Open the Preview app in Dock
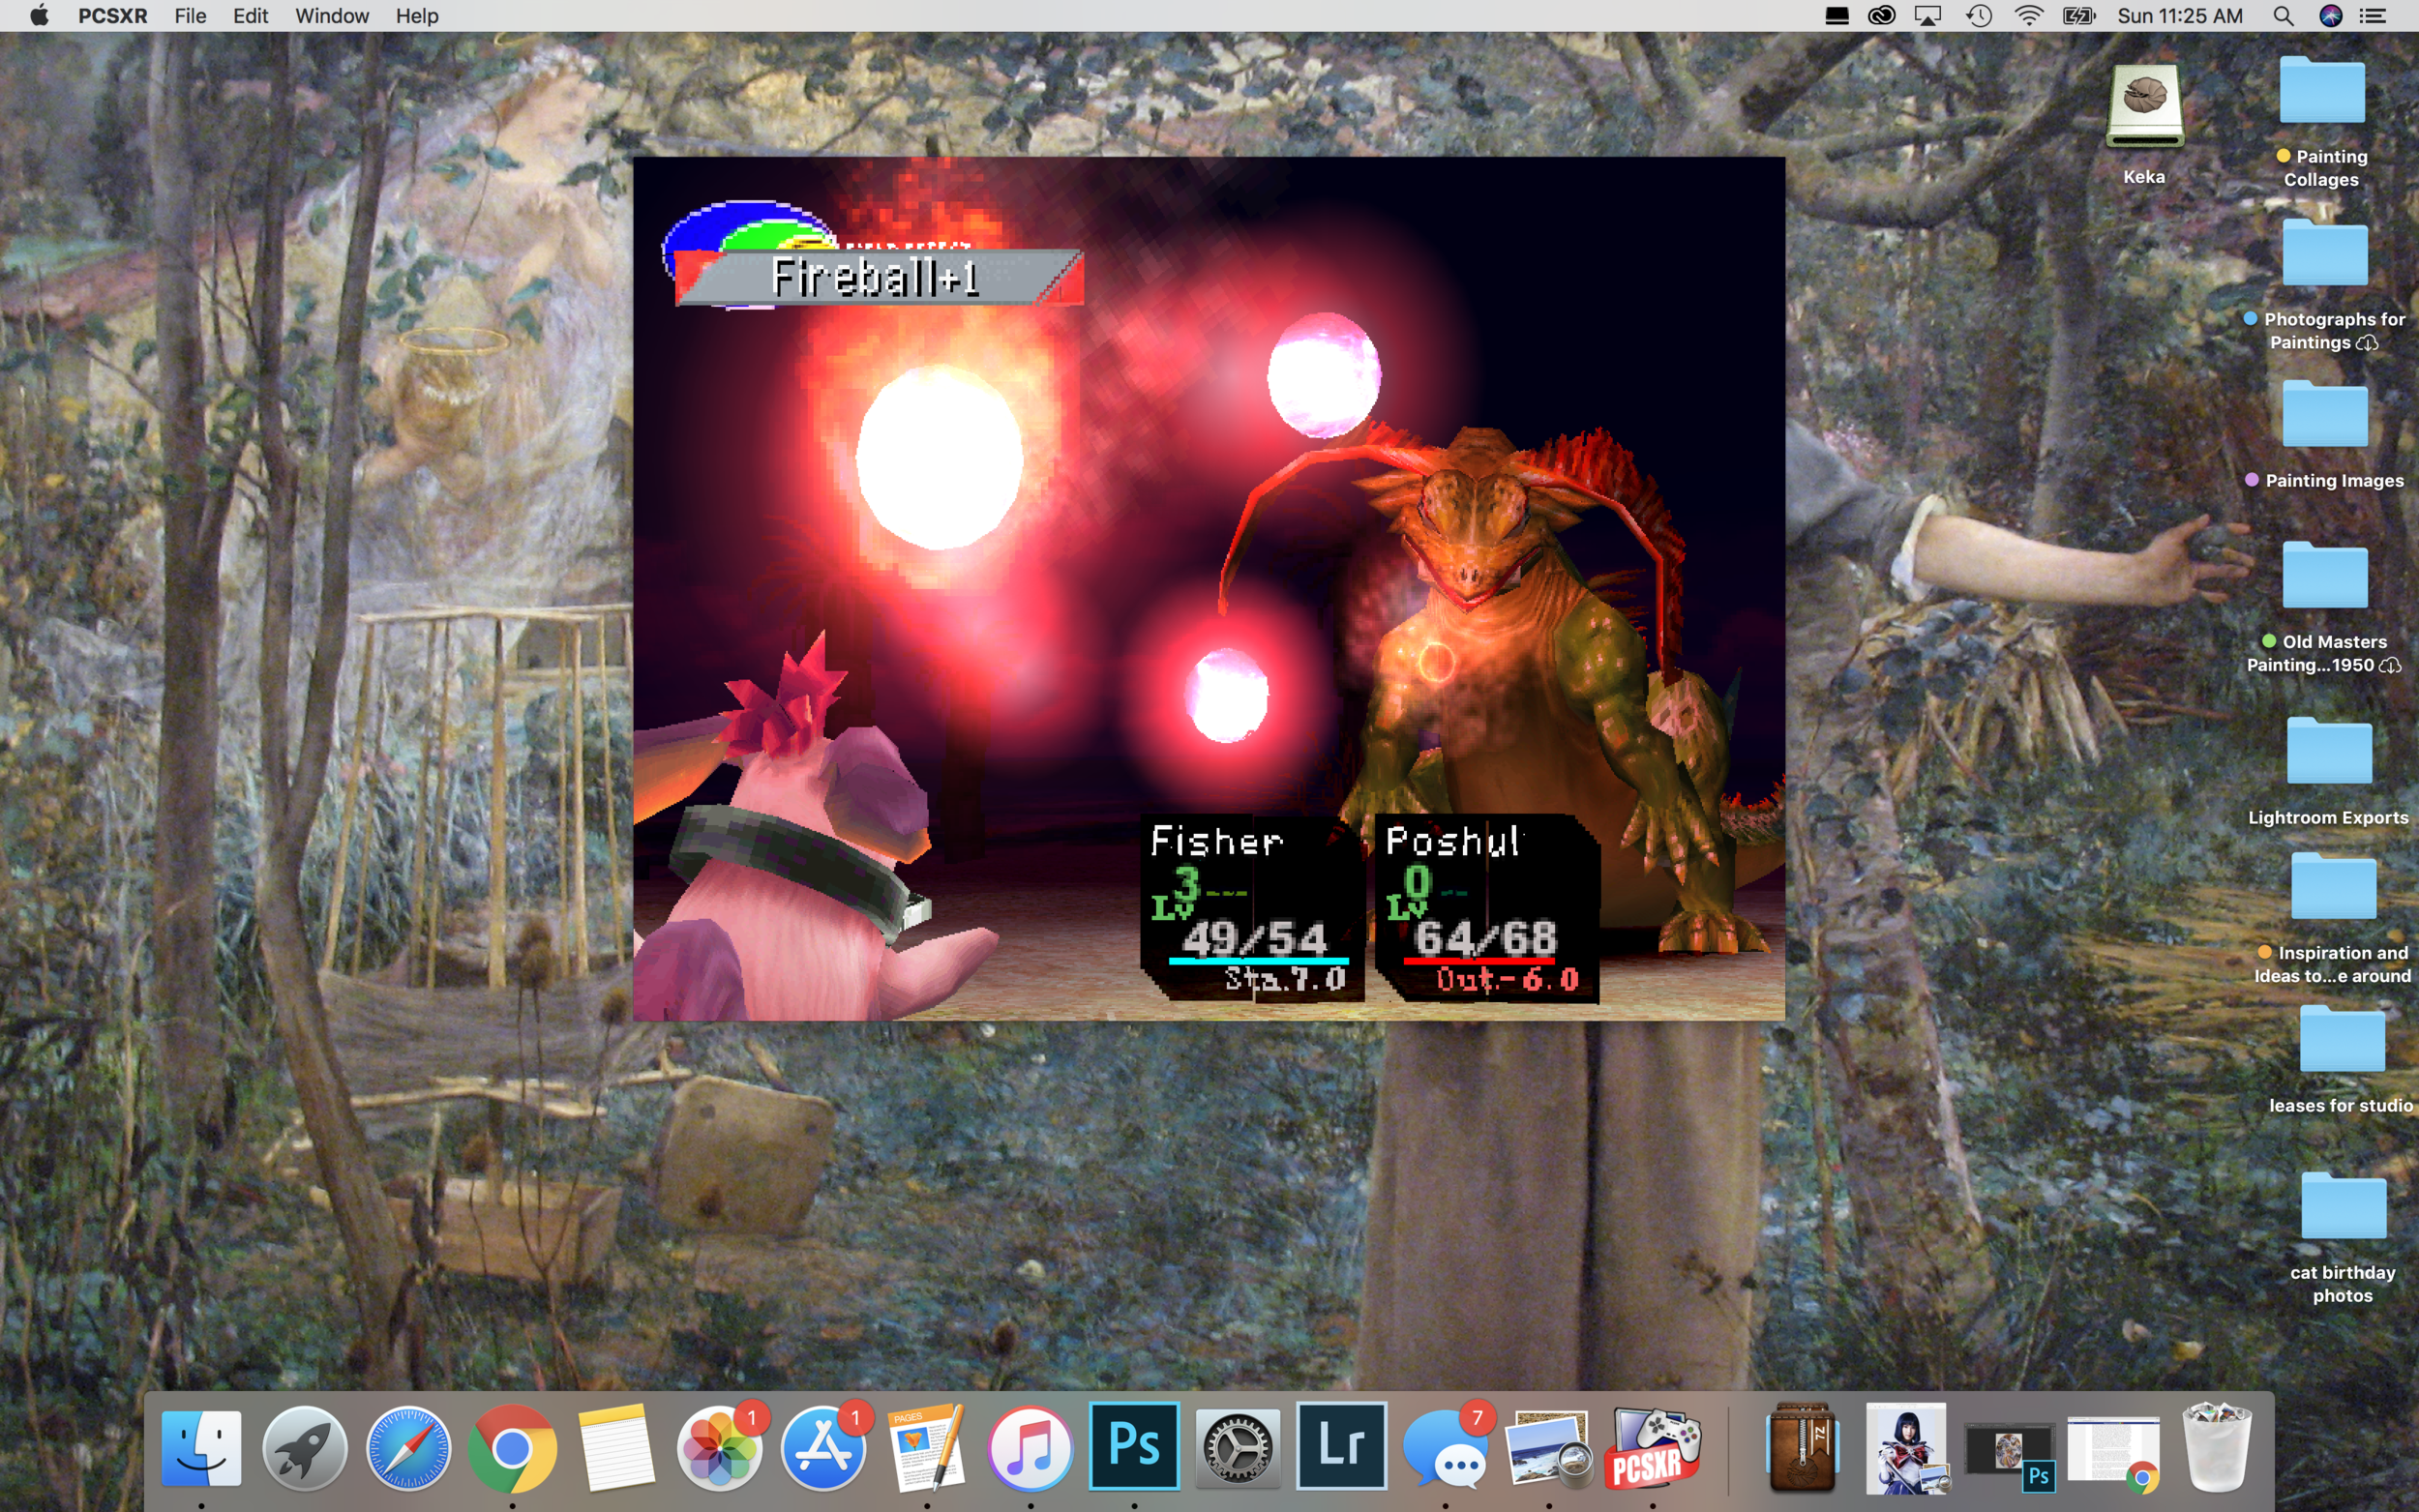2419x1512 pixels. [1548, 1448]
